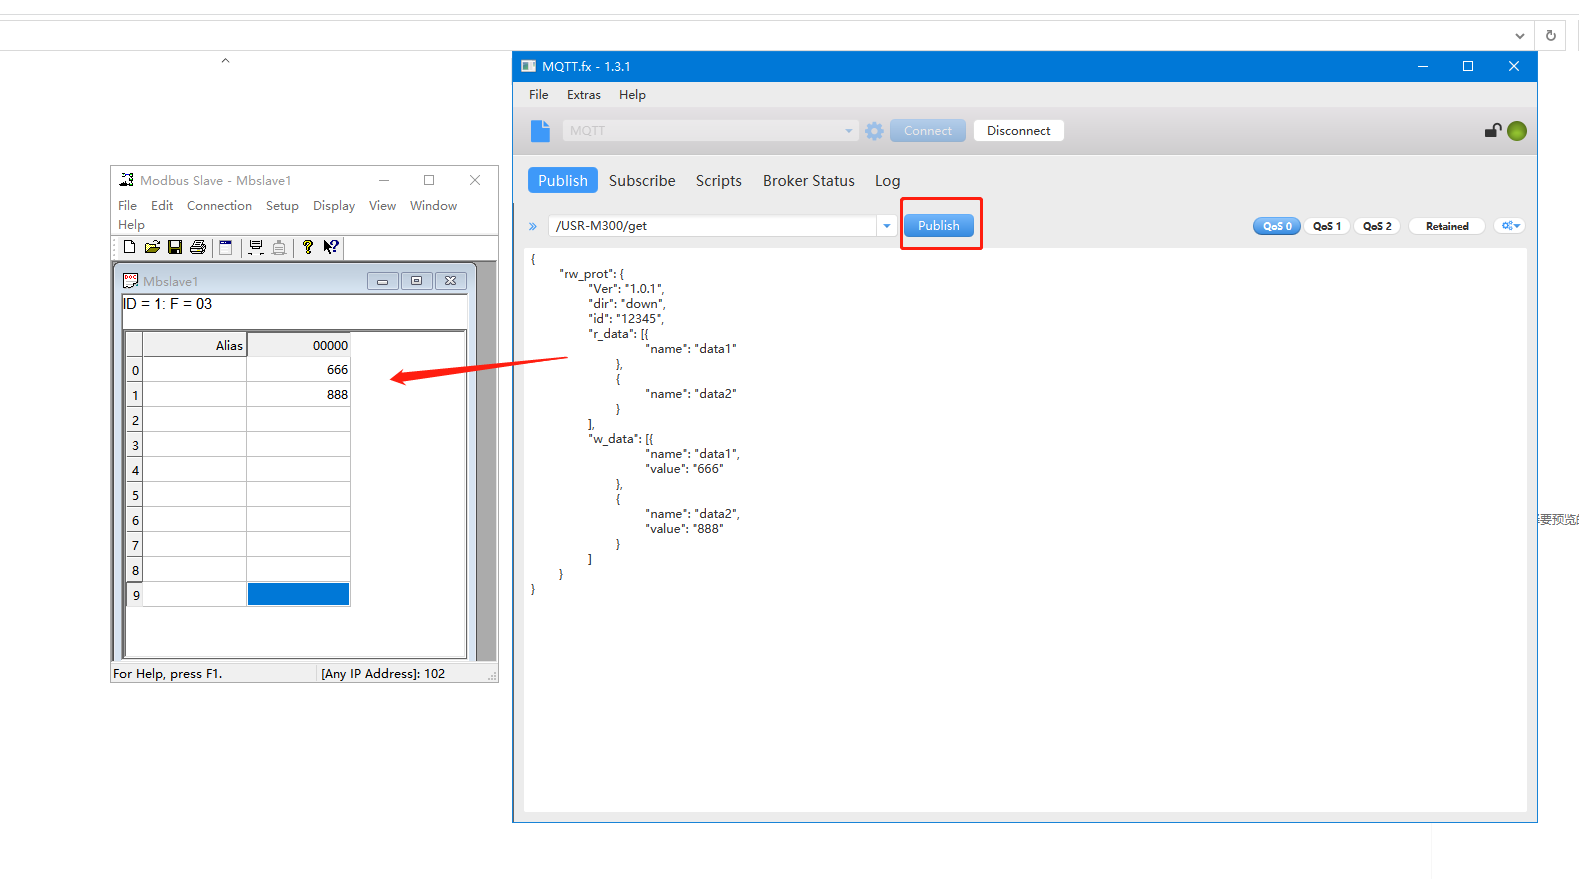Click the Modbus connect network icon

tap(256, 247)
